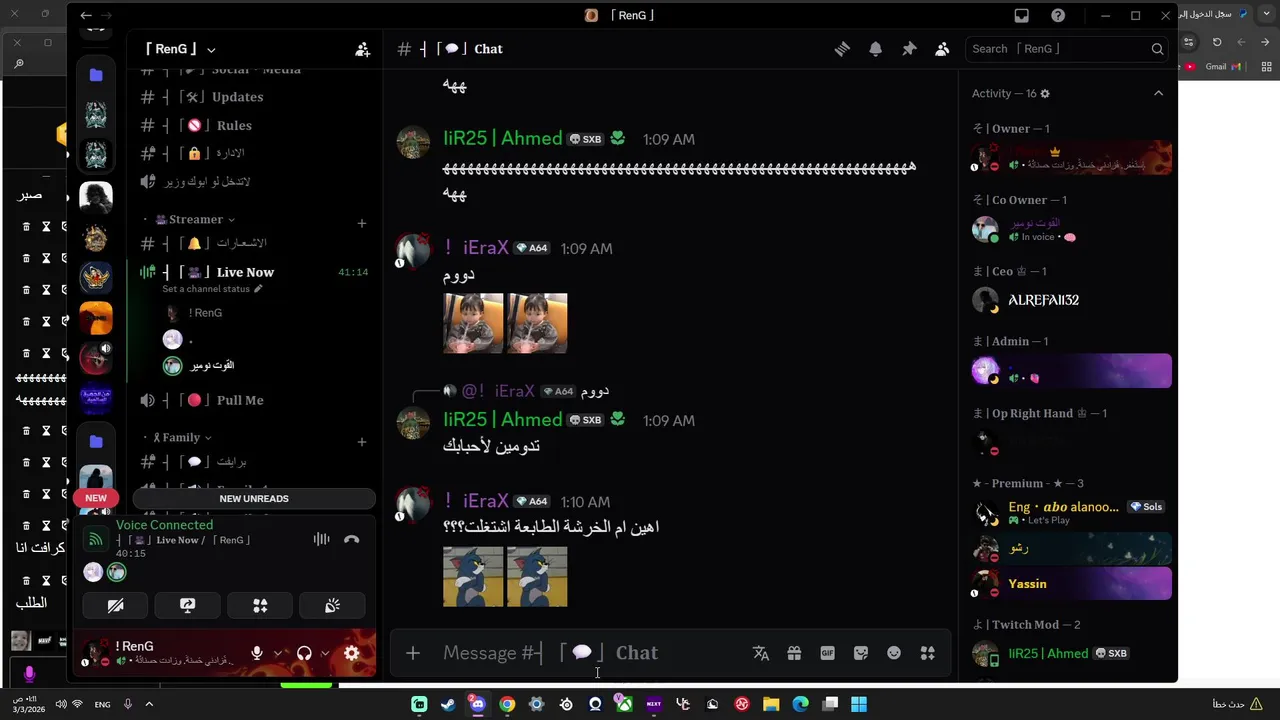Toggle the member list visibility

tap(942, 49)
